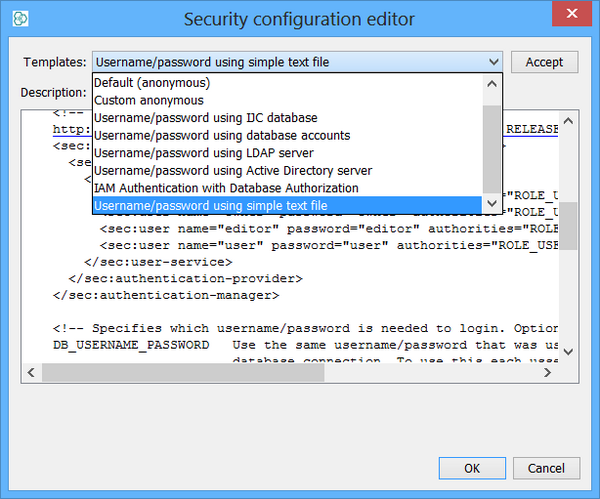This screenshot has width=600, height=499.
Task: Click the horizontal scrollbar left arrow
Action: tap(32, 372)
